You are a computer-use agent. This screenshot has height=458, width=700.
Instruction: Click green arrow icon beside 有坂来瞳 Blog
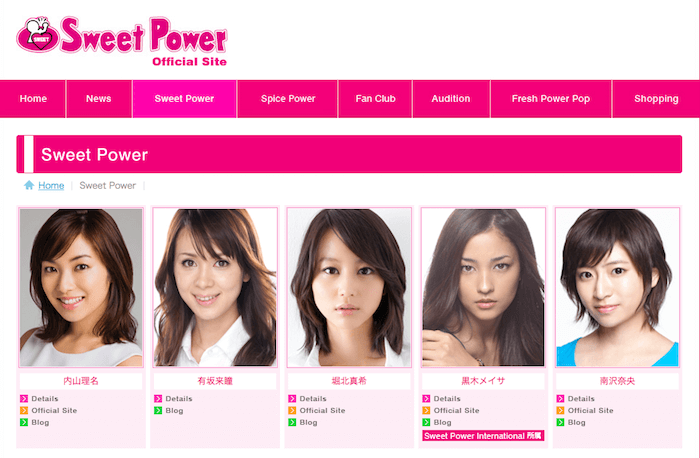(158, 410)
